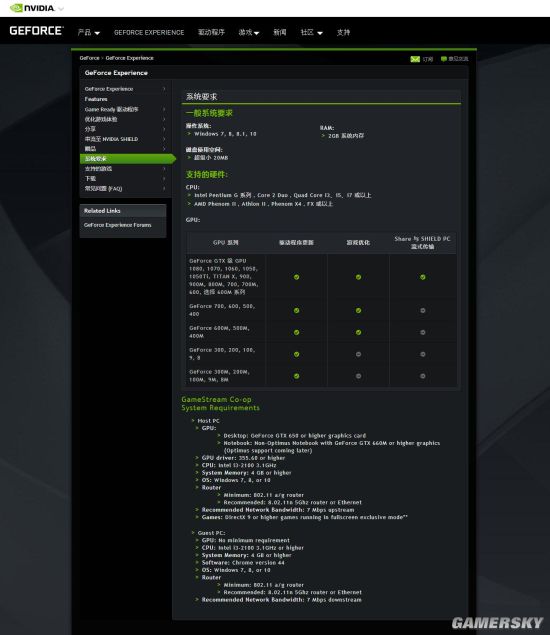
Task: Click the 系统要求 page heading
Action: pos(201,96)
